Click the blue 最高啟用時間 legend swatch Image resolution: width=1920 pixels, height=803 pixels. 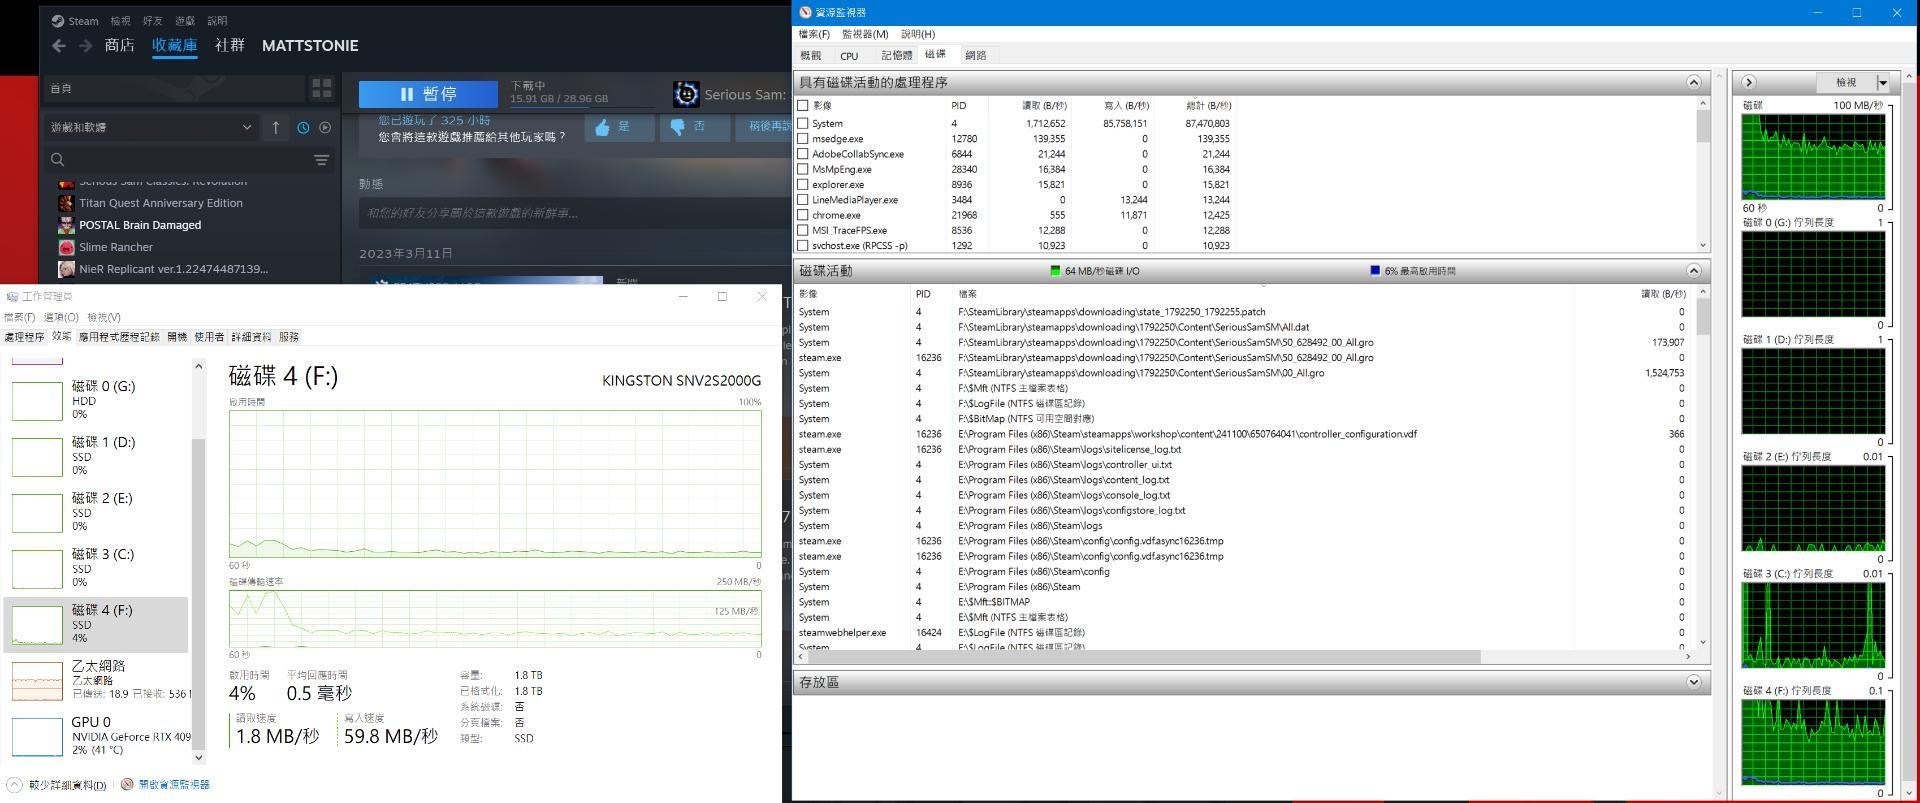tap(1375, 271)
